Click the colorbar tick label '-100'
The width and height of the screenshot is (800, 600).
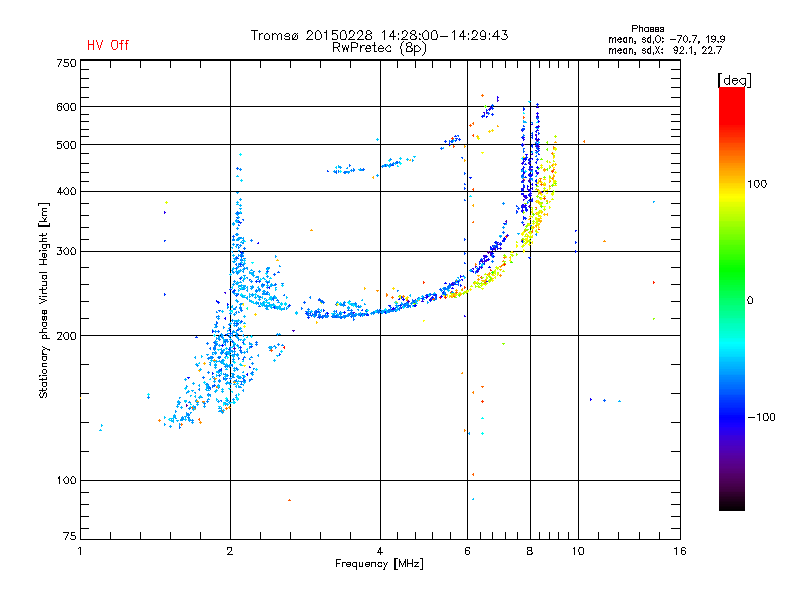click(761, 417)
